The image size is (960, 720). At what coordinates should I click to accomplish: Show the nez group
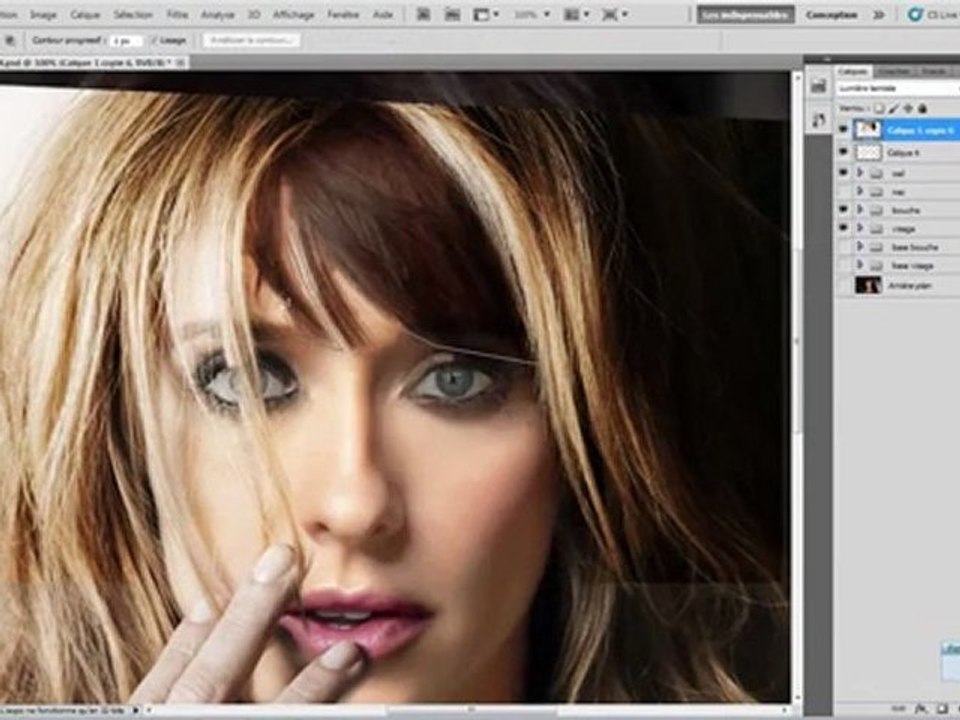point(844,192)
